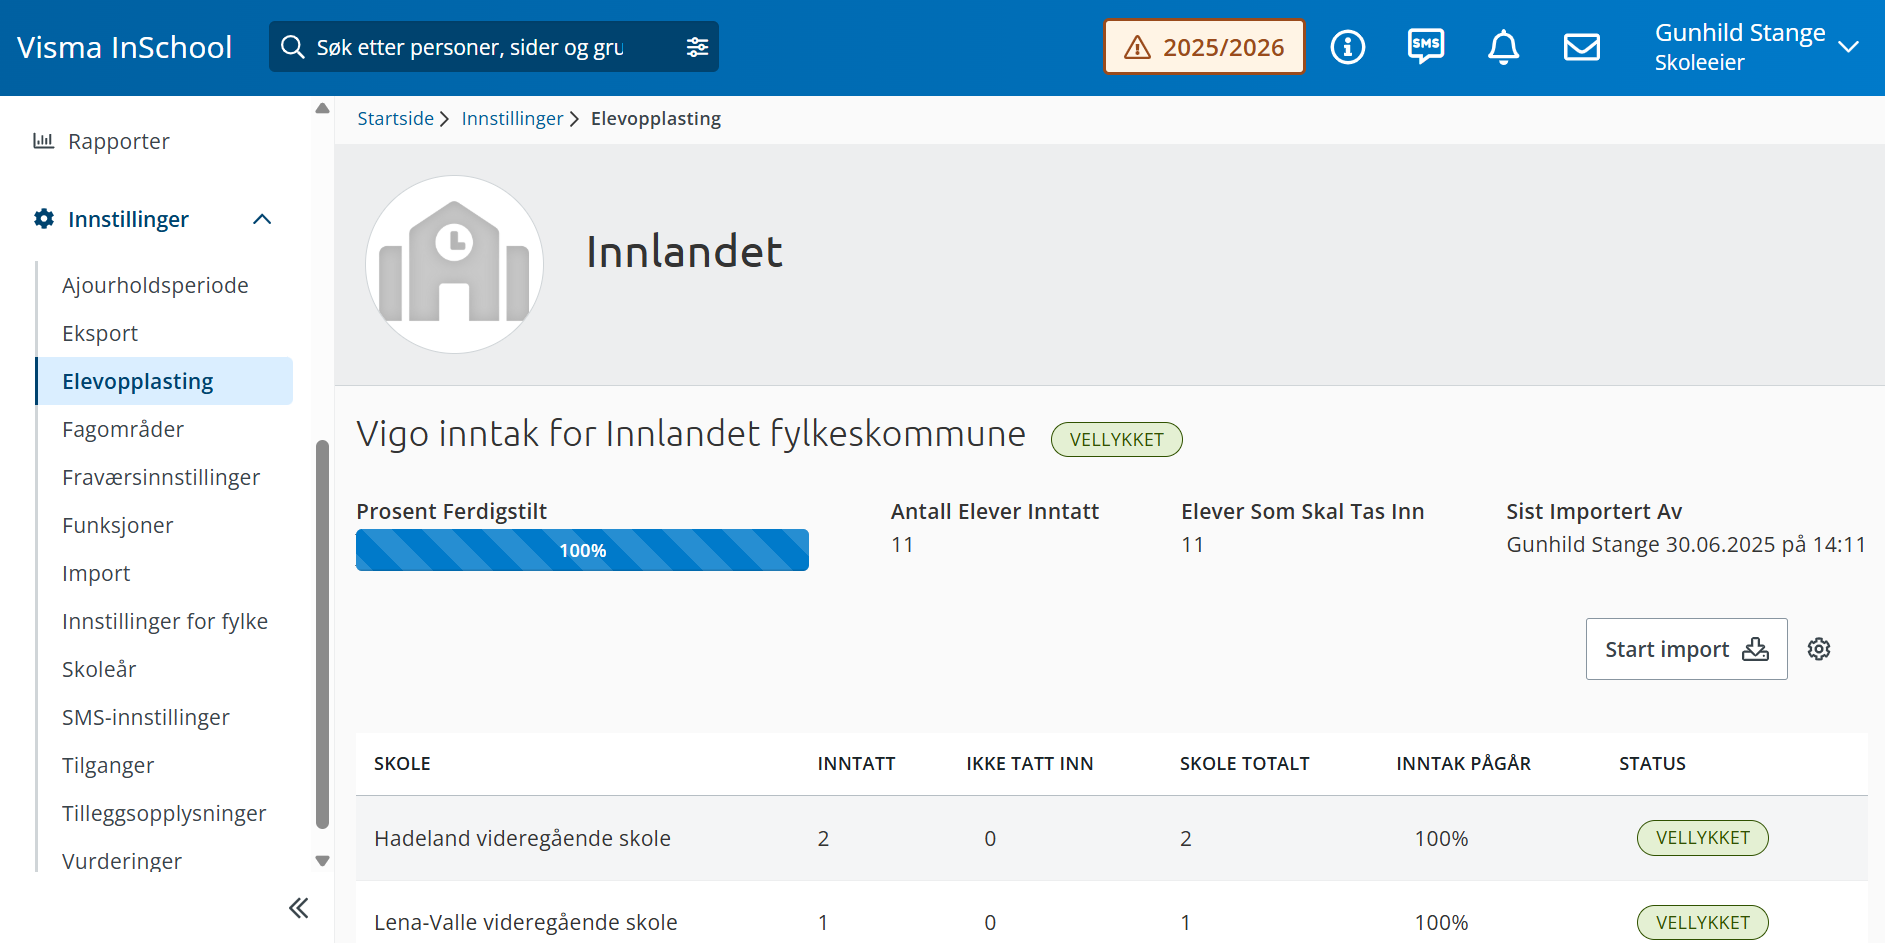Select Elevopplasting in sidebar
Image resolution: width=1885 pixels, height=943 pixels.
165,381
